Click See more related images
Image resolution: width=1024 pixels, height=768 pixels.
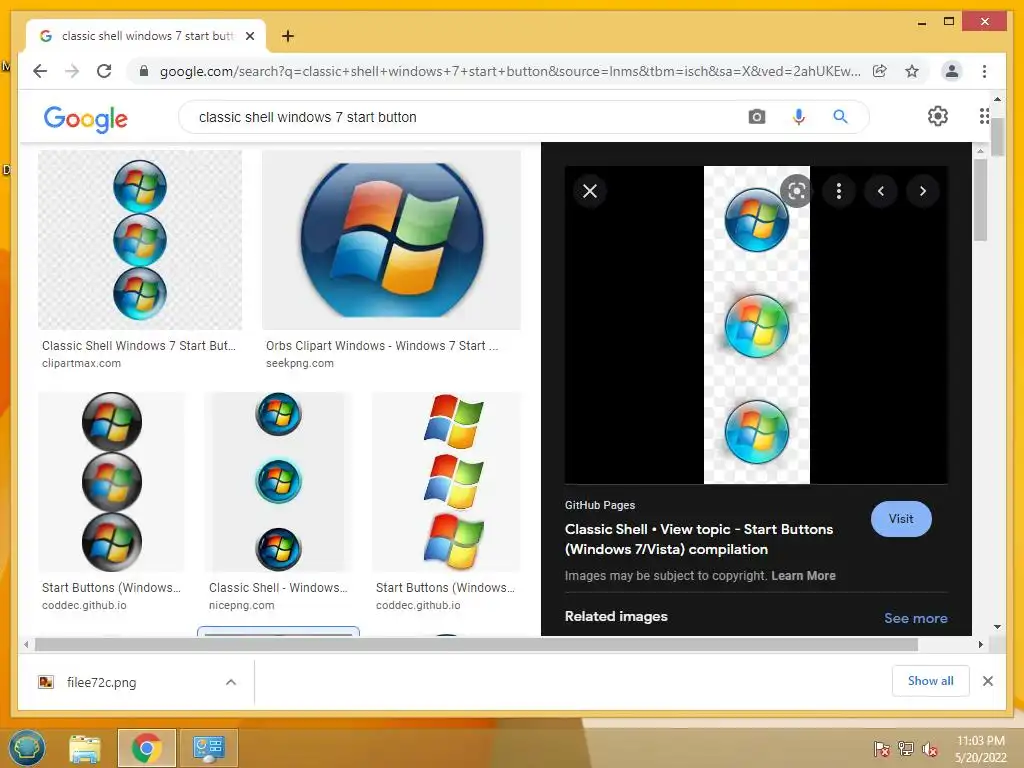tap(916, 618)
